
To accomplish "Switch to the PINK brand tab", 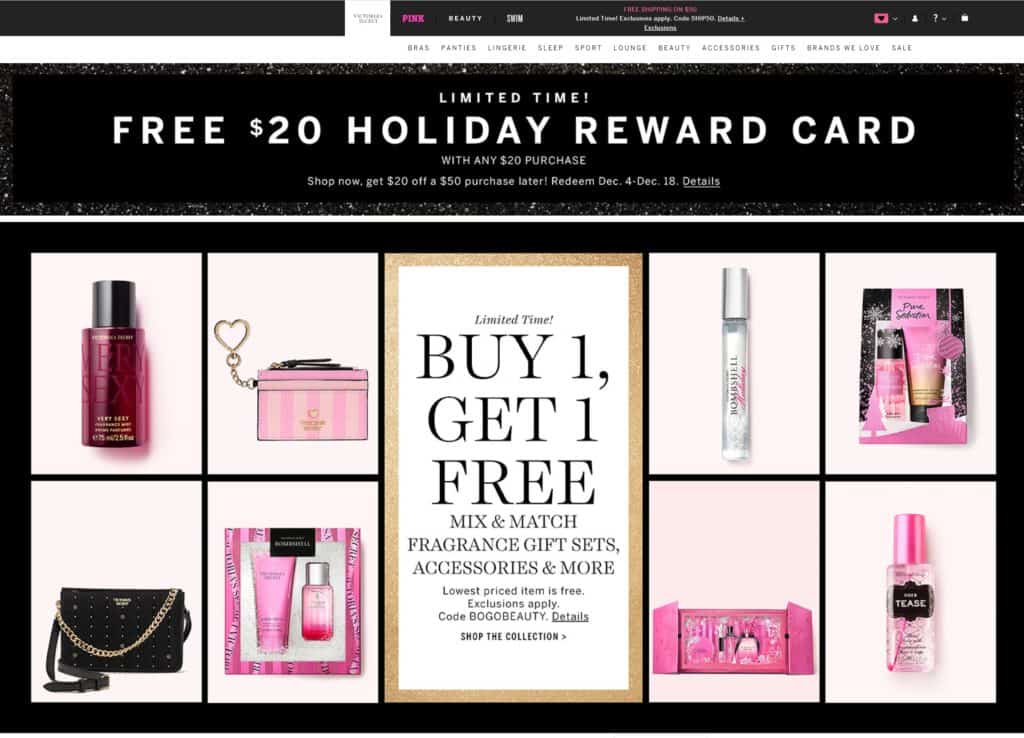I will [x=413, y=18].
